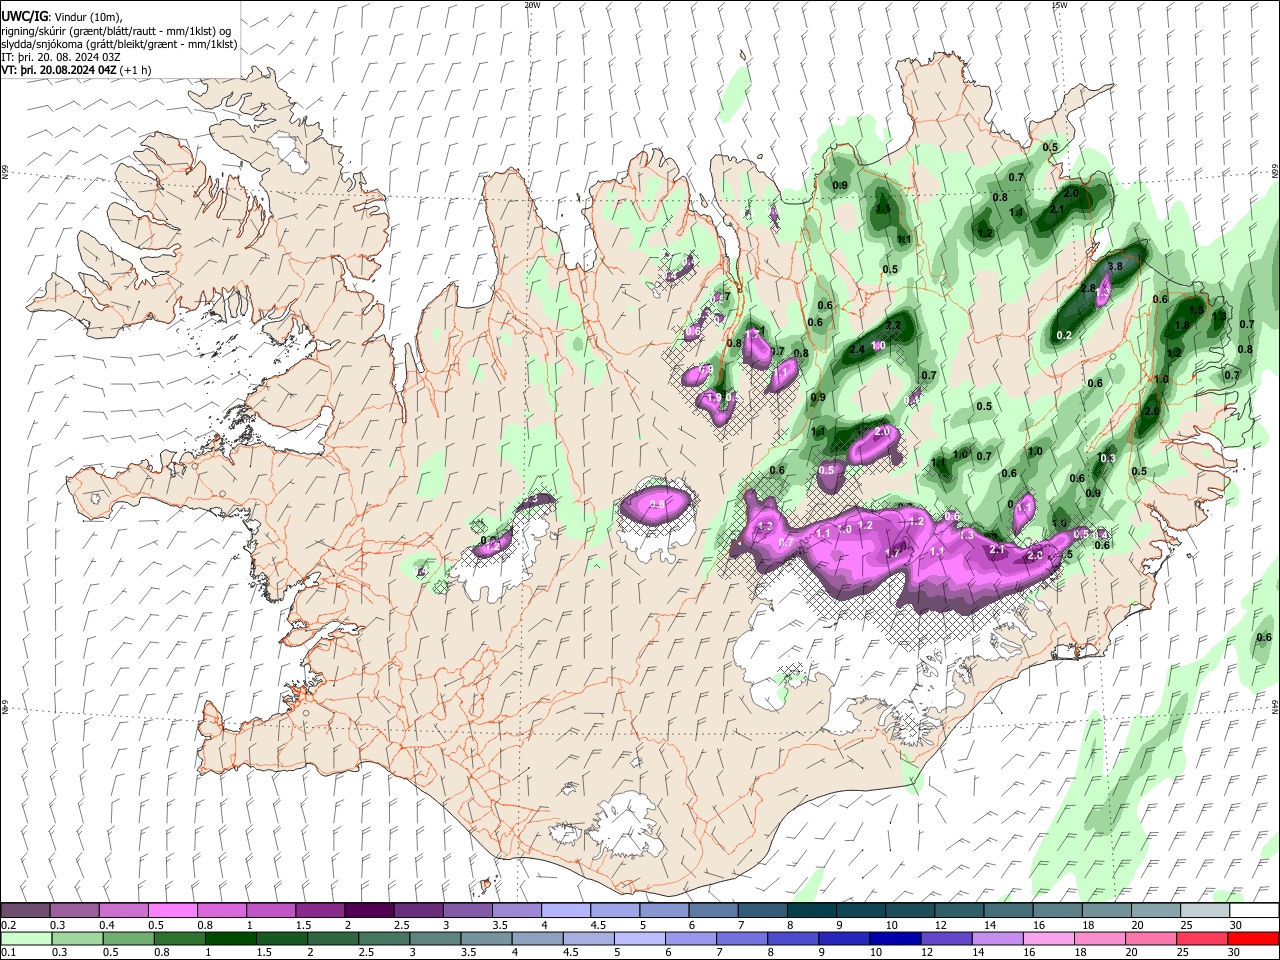This screenshot has width=1280, height=960.
Task: Click the darkest purple 2–2.5 snow scale swatch
Action: point(368,911)
